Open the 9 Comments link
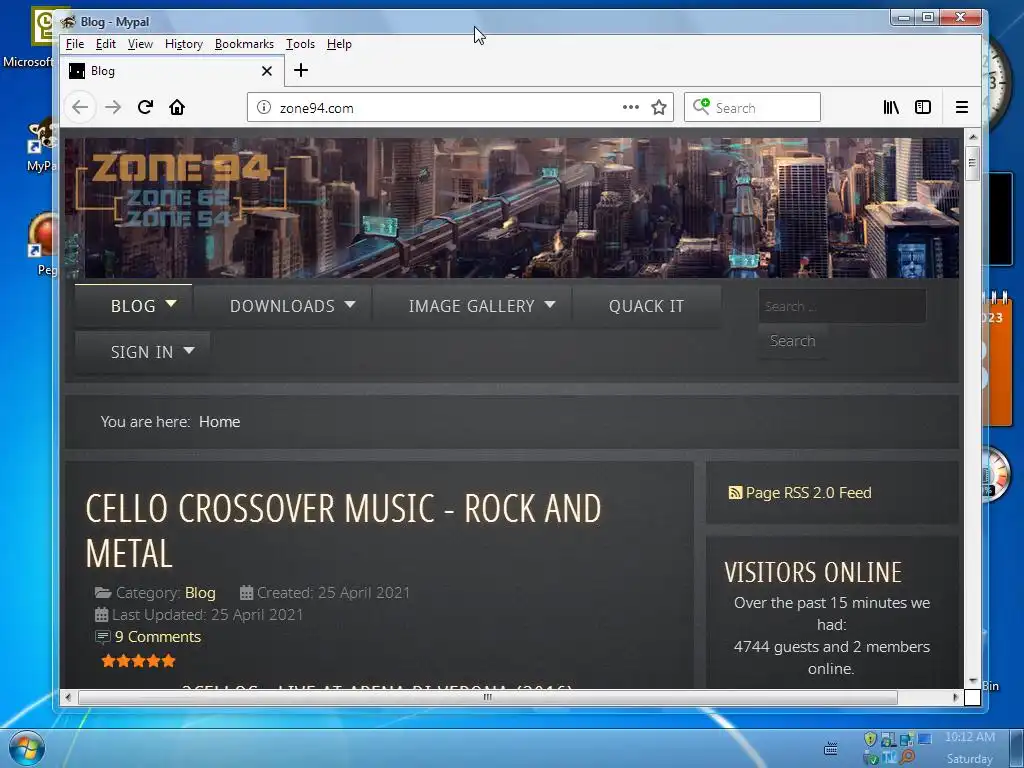The width and height of the screenshot is (1024, 768). click(x=157, y=637)
